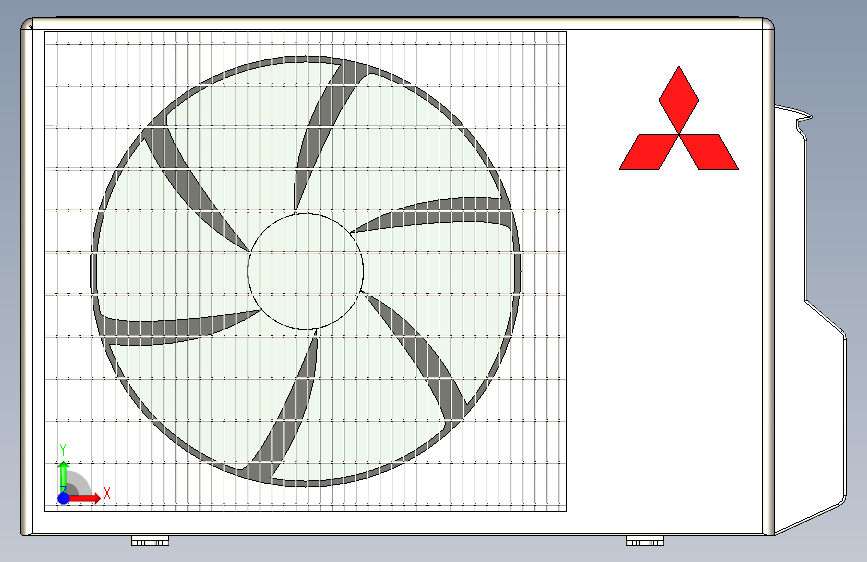Select the bottom-right red diamond of the logo
This screenshot has width=867, height=562.
pyautogui.click(x=709, y=152)
